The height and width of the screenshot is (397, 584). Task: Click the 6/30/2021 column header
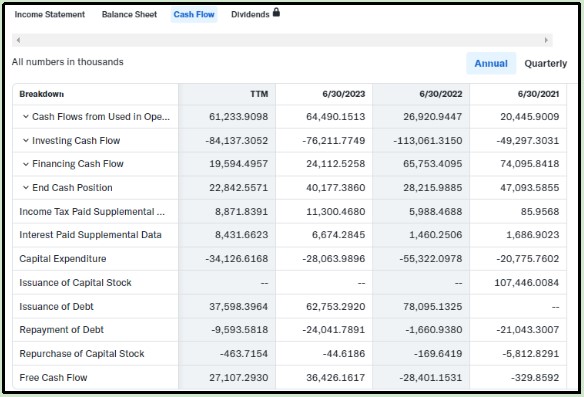(538, 94)
